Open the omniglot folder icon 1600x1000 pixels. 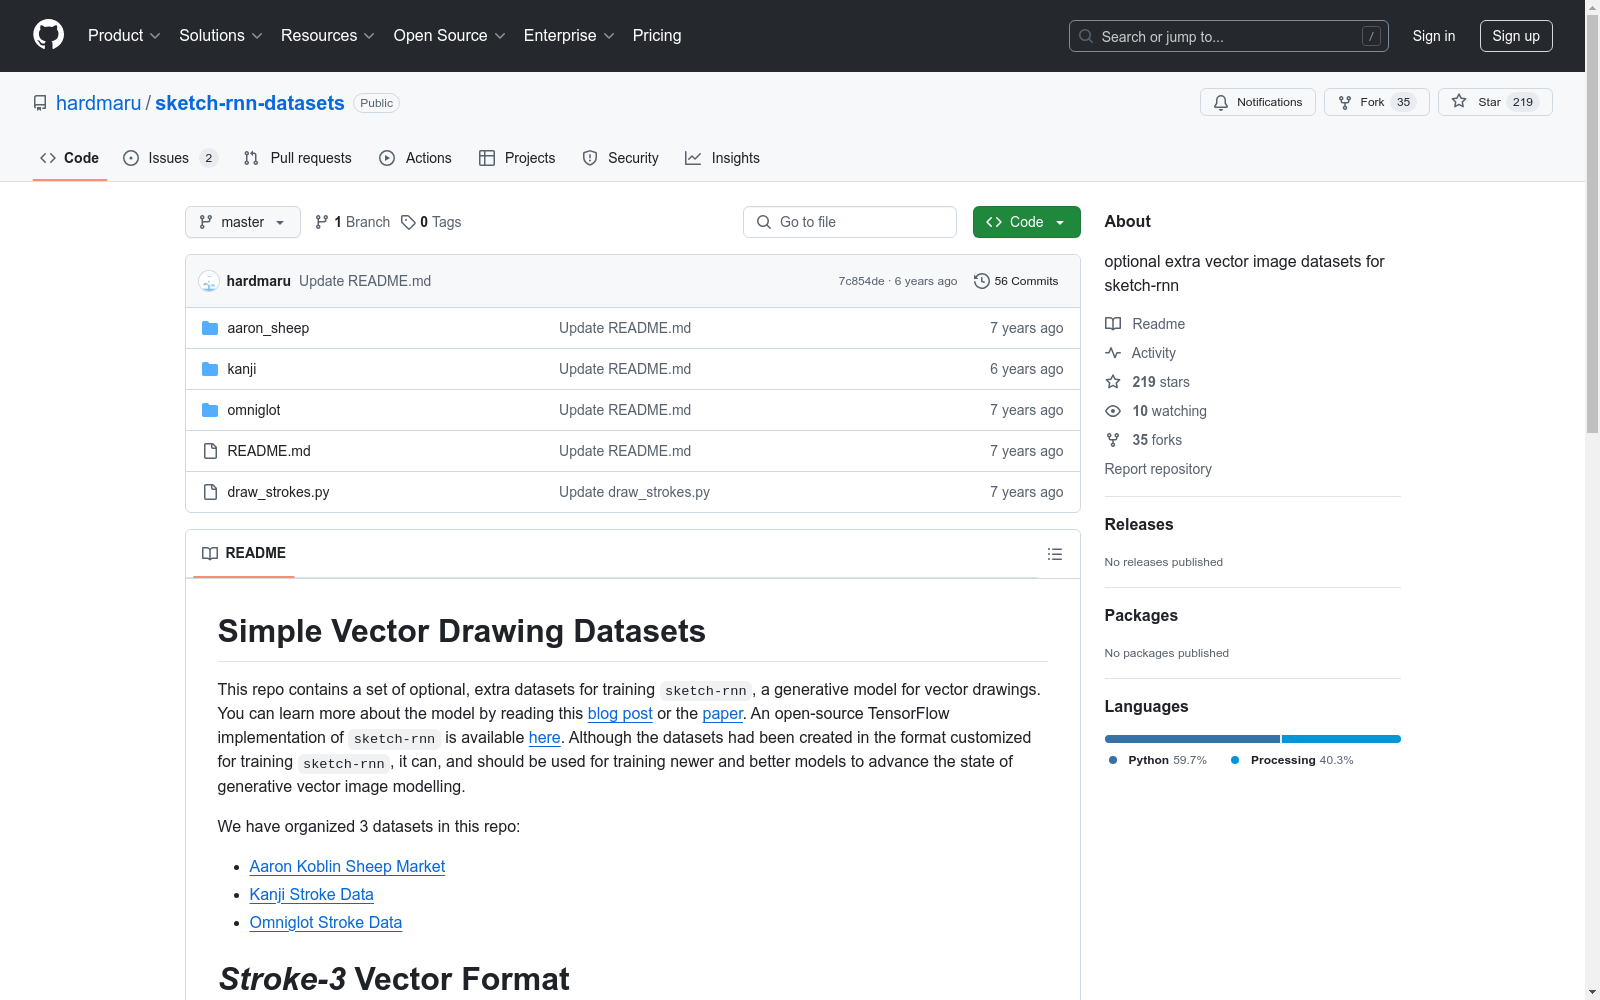210,410
